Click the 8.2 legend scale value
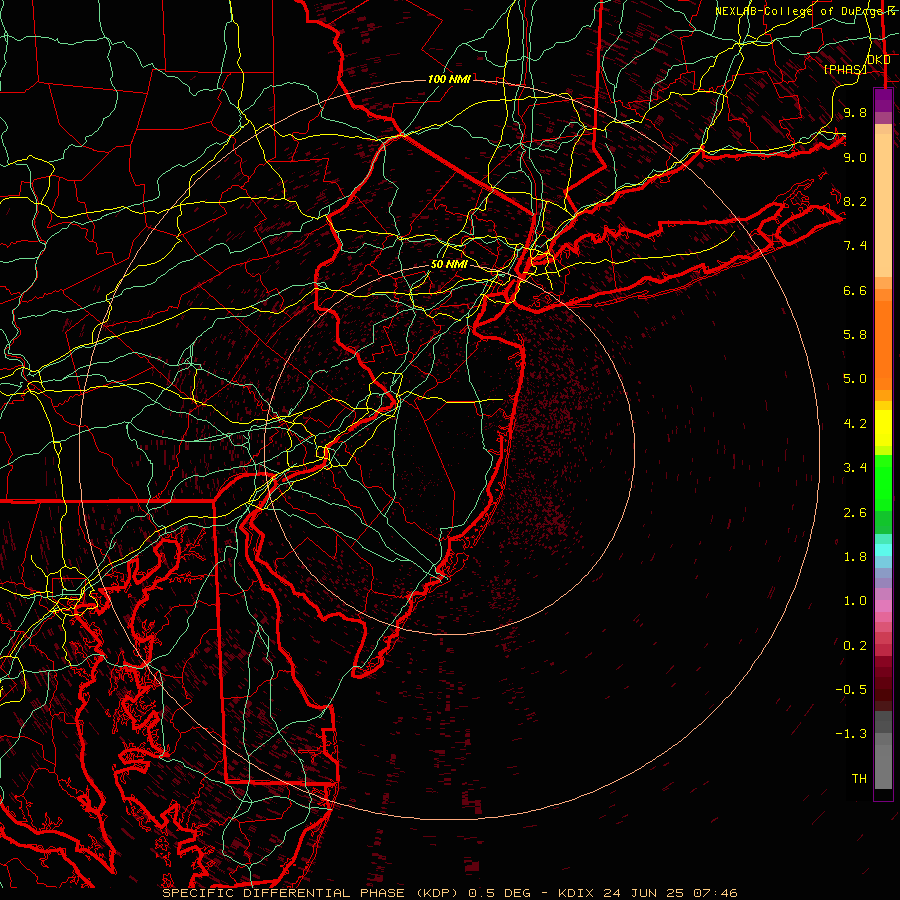 point(855,201)
